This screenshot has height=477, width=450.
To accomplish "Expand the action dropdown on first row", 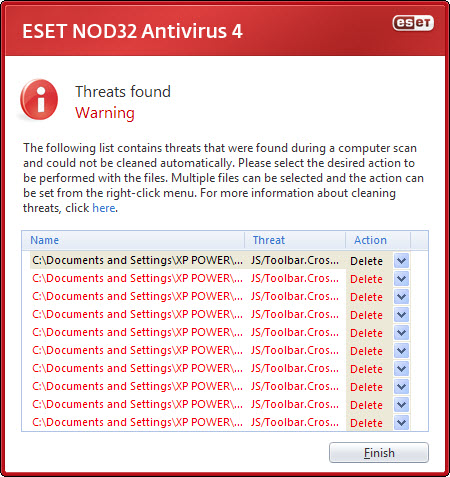I will (401, 260).
